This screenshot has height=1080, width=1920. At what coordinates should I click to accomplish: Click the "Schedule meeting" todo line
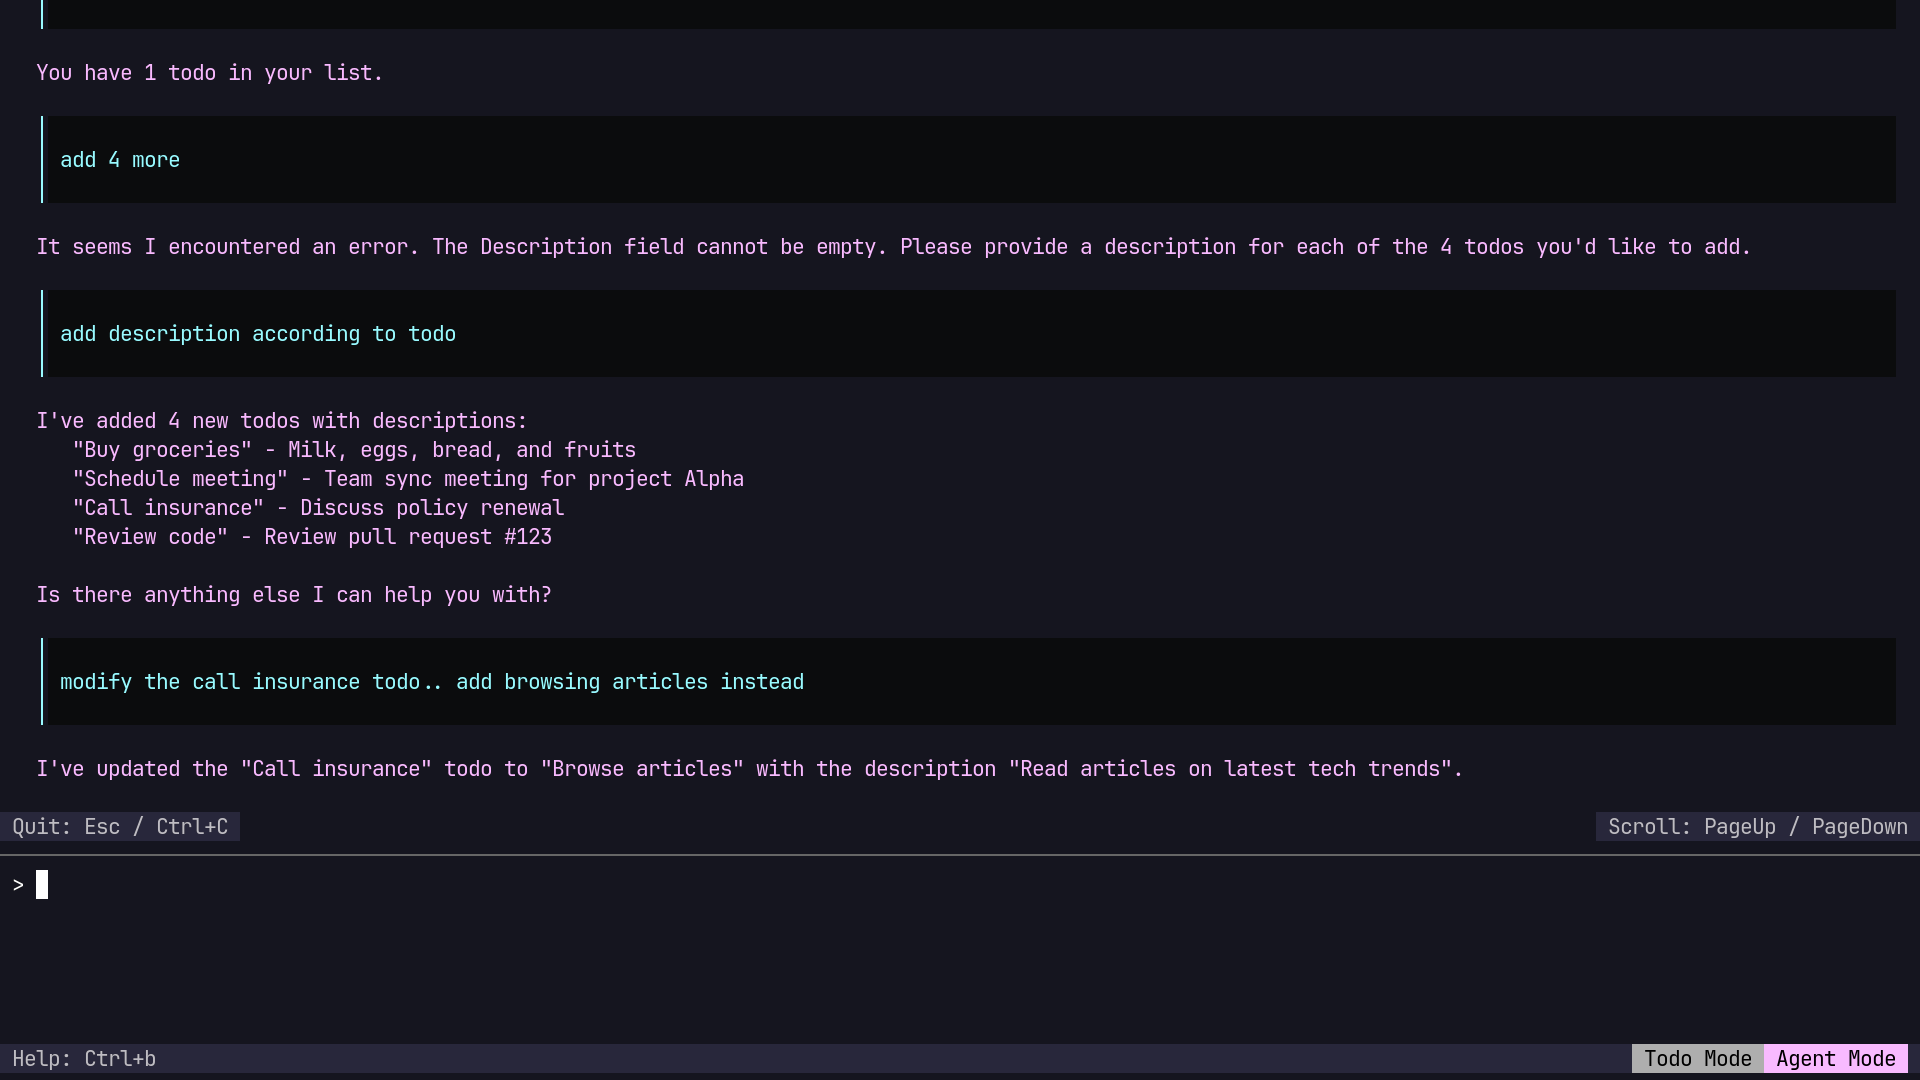point(408,479)
